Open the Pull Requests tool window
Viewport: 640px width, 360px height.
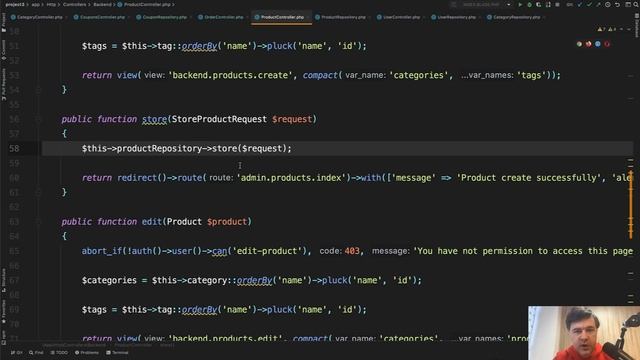tap(4, 84)
